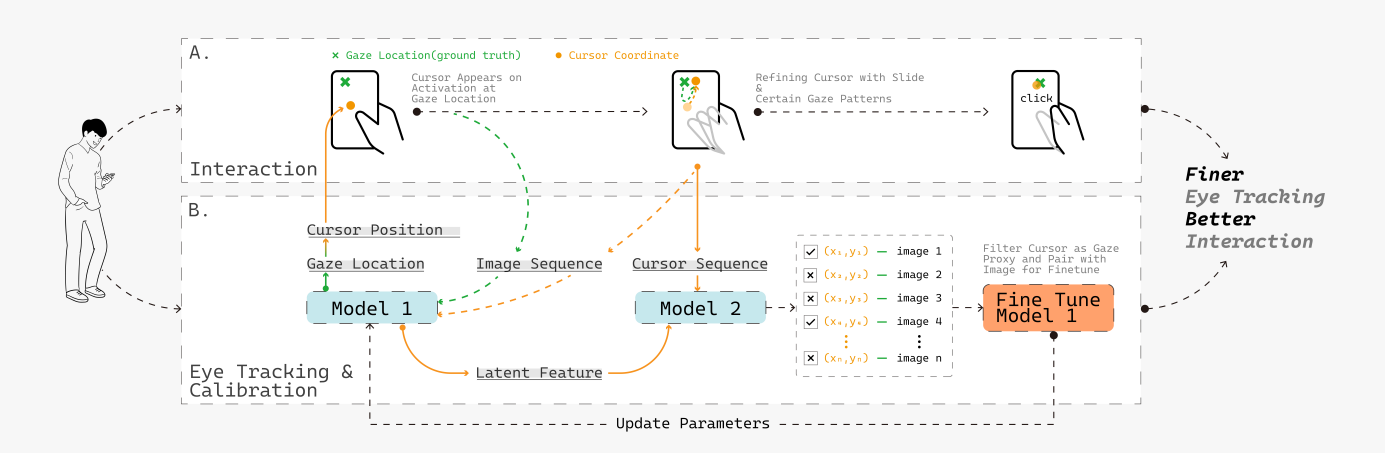Viewport: 1385px width, 453px height.
Task: Click the orange dot in the legend
Action: coord(558,55)
